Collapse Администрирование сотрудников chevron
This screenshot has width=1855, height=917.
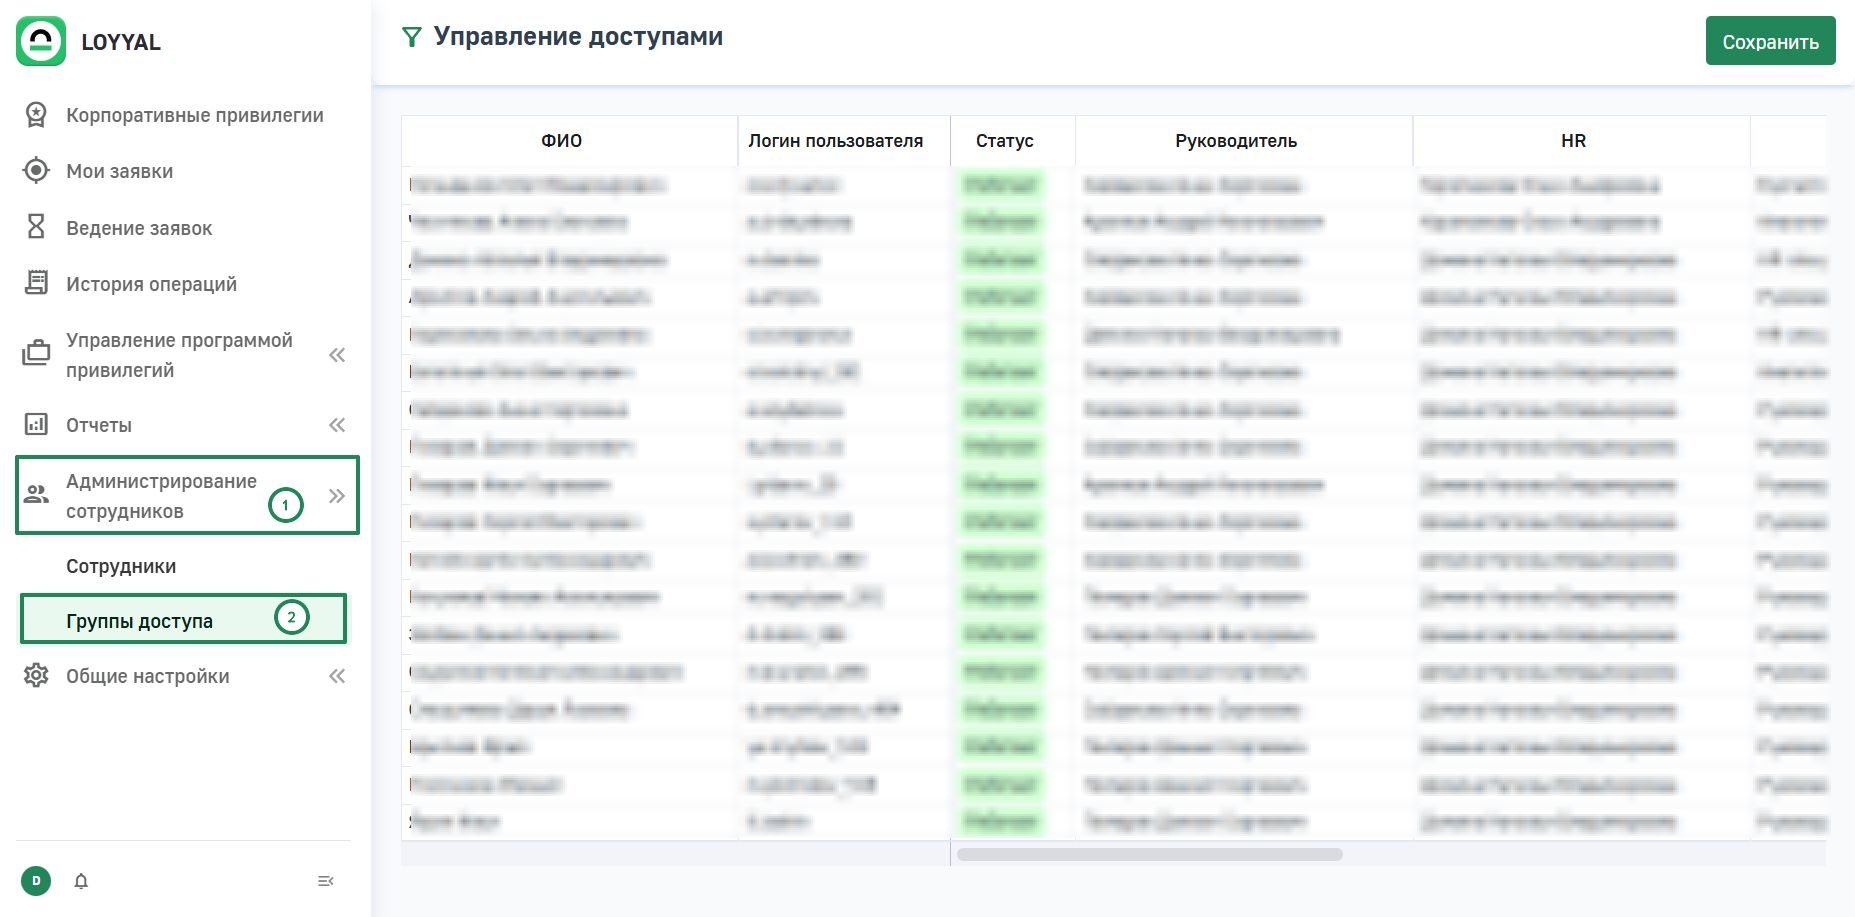click(x=337, y=496)
